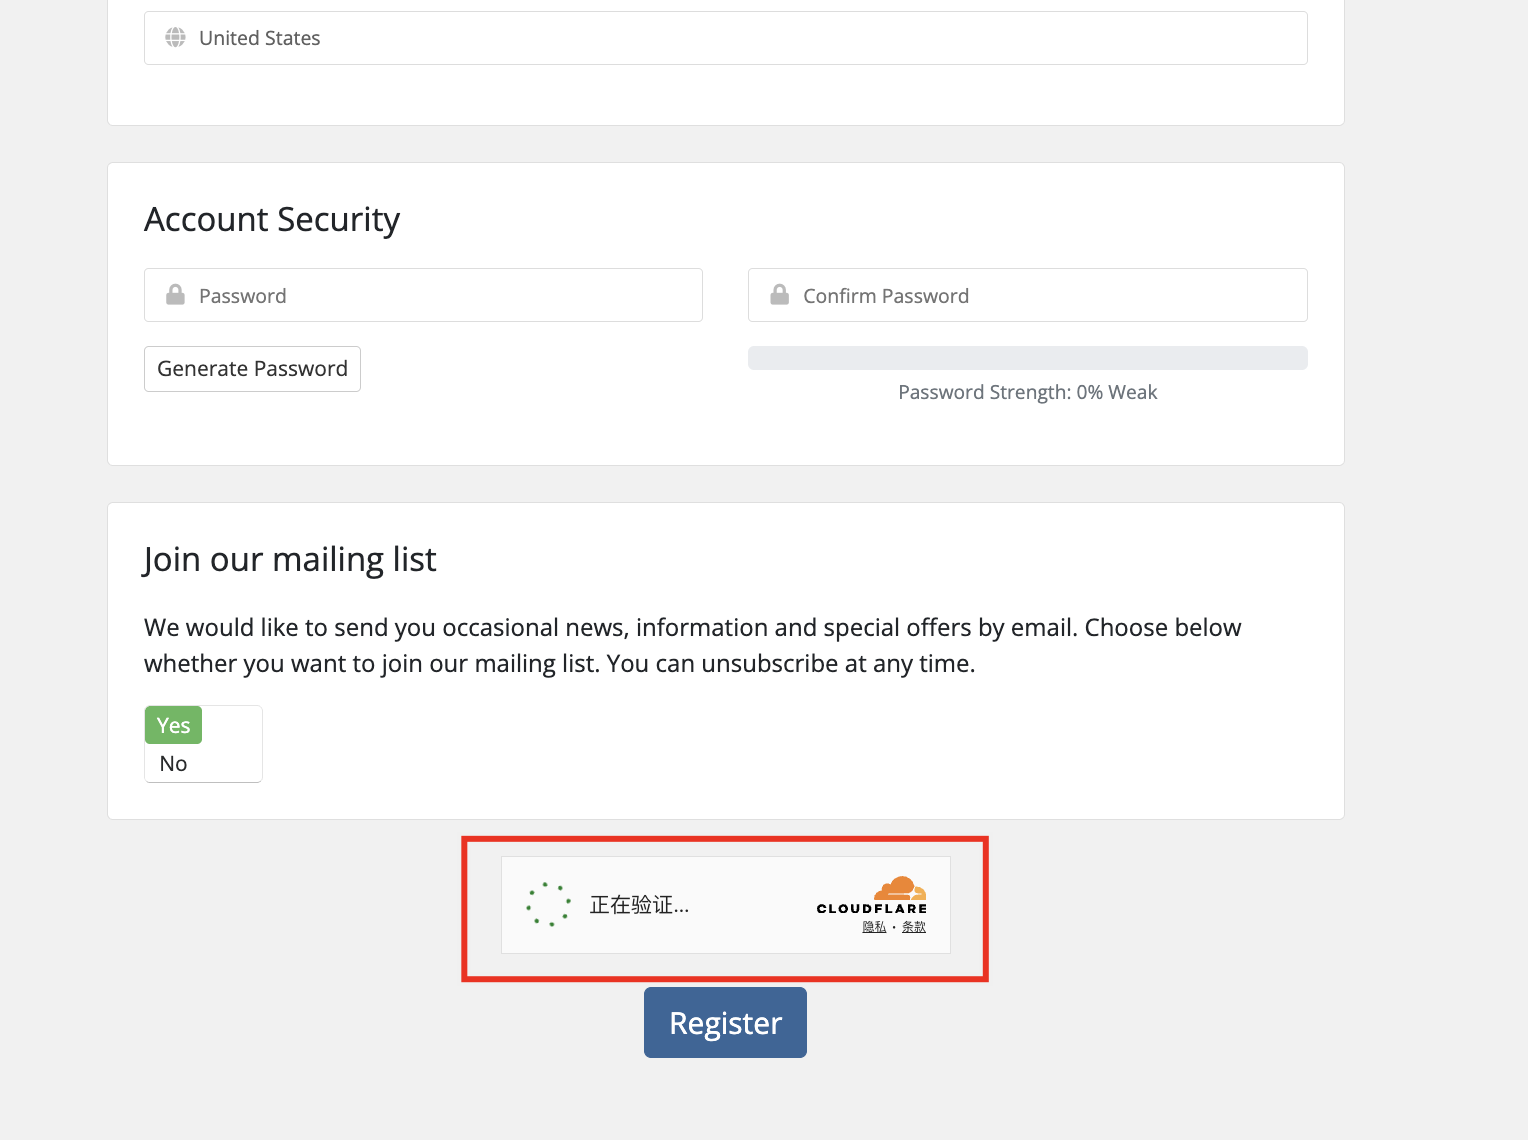Submit the form with Register button
This screenshot has width=1528, height=1140.
pyautogui.click(x=725, y=1022)
